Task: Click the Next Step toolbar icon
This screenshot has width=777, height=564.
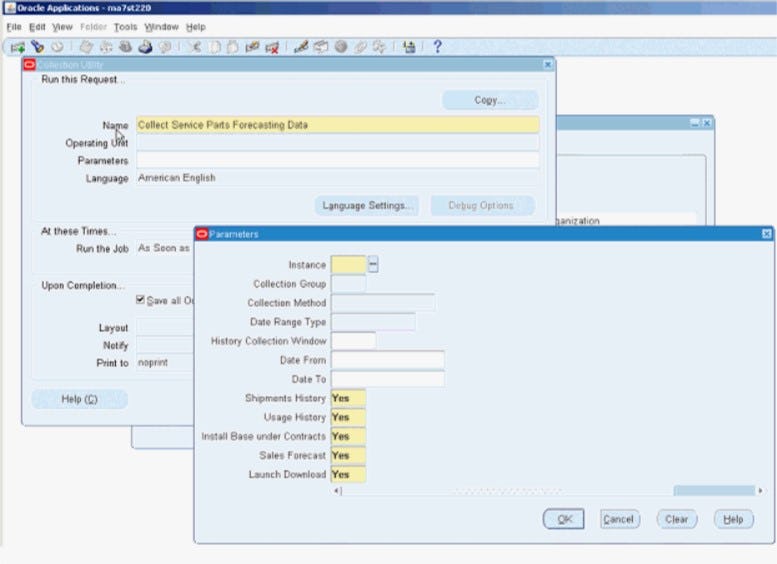Action: (x=106, y=47)
